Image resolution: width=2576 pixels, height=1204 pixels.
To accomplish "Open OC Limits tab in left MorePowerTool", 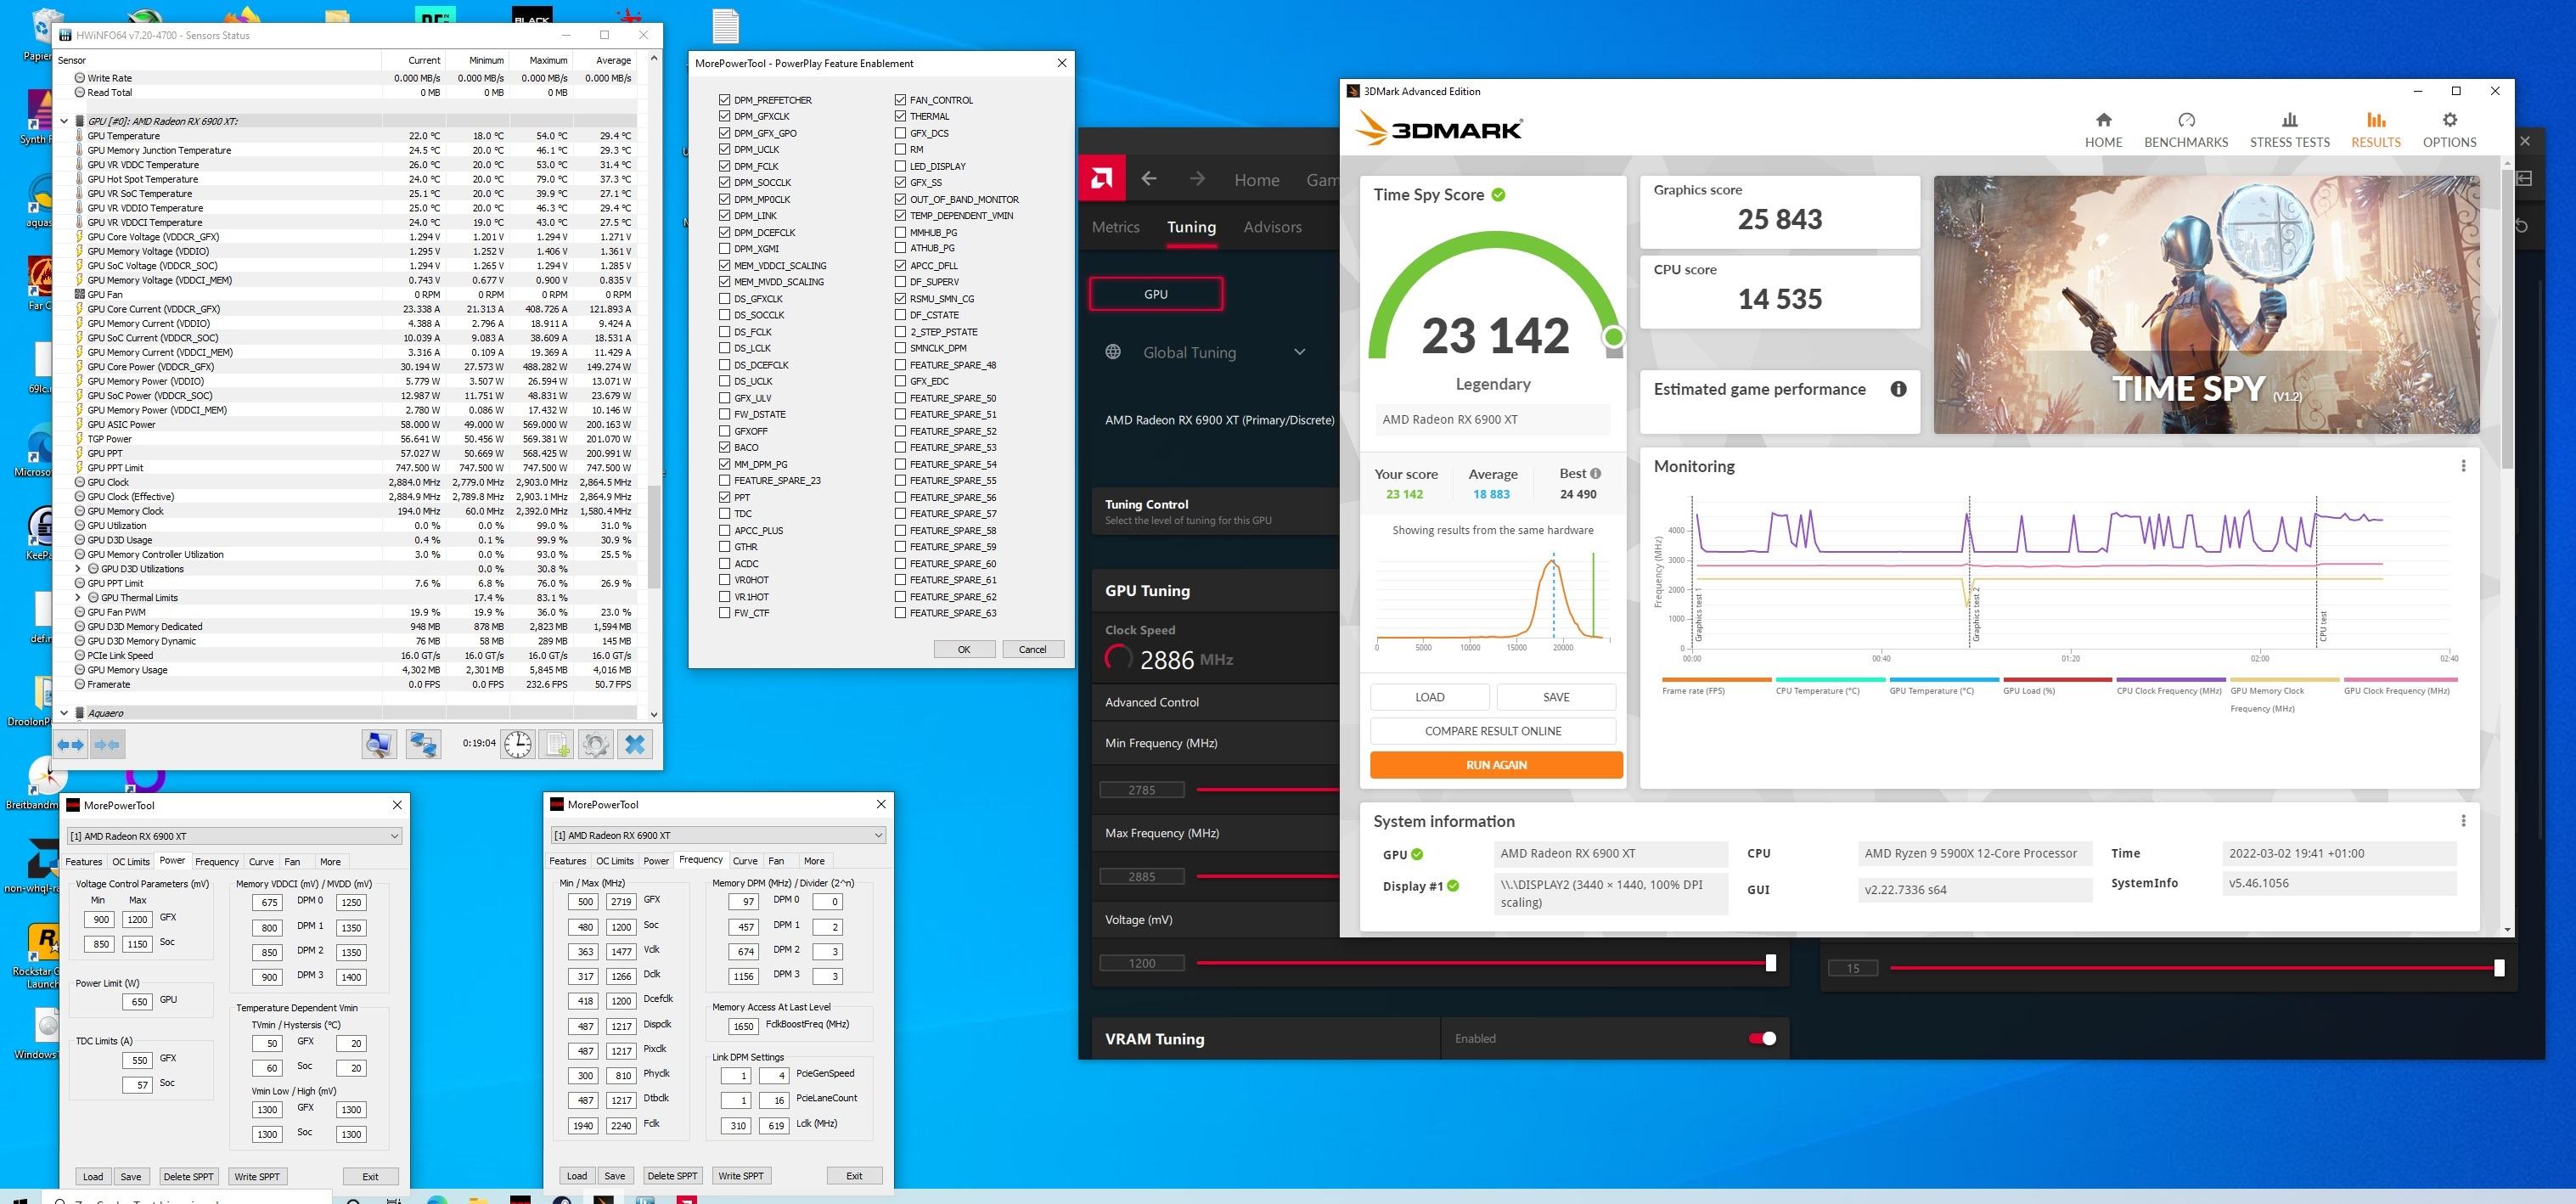I will pyautogui.click(x=131, y=862).
